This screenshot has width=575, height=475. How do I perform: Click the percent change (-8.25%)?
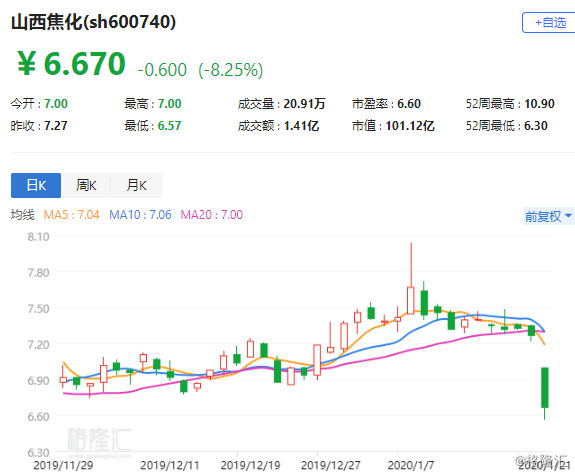coord(231,70)
